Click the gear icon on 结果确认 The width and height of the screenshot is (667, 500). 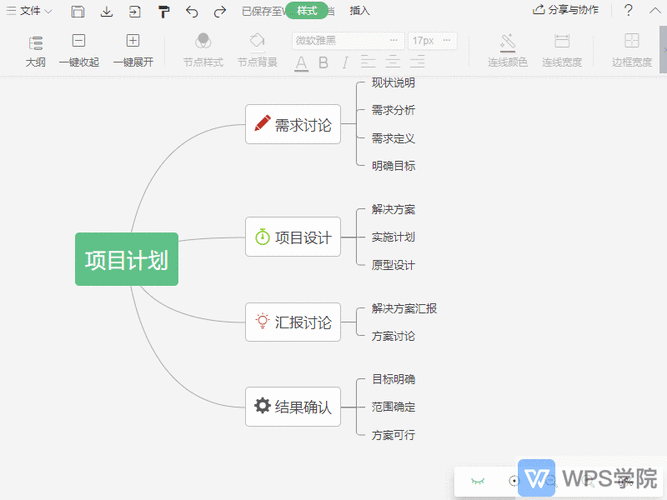click(262, 406)
